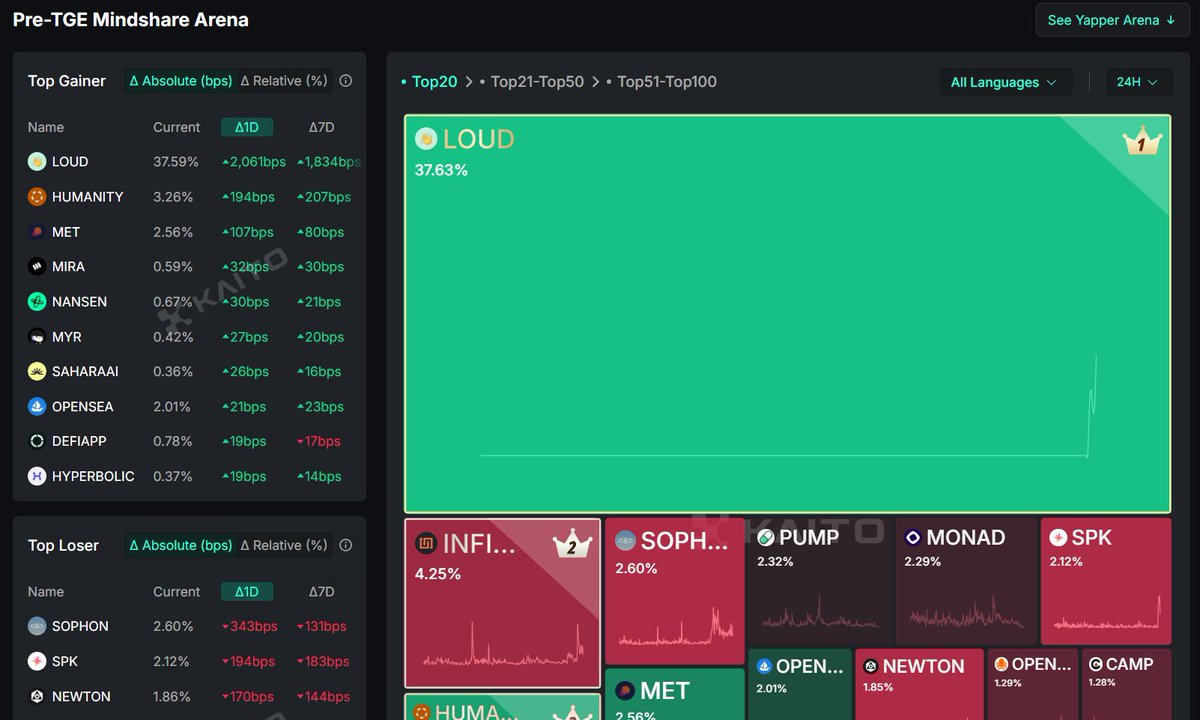1200x720 pixels.
Task: Click See Yapper Arena button
Action: (x=1112, y=20)
